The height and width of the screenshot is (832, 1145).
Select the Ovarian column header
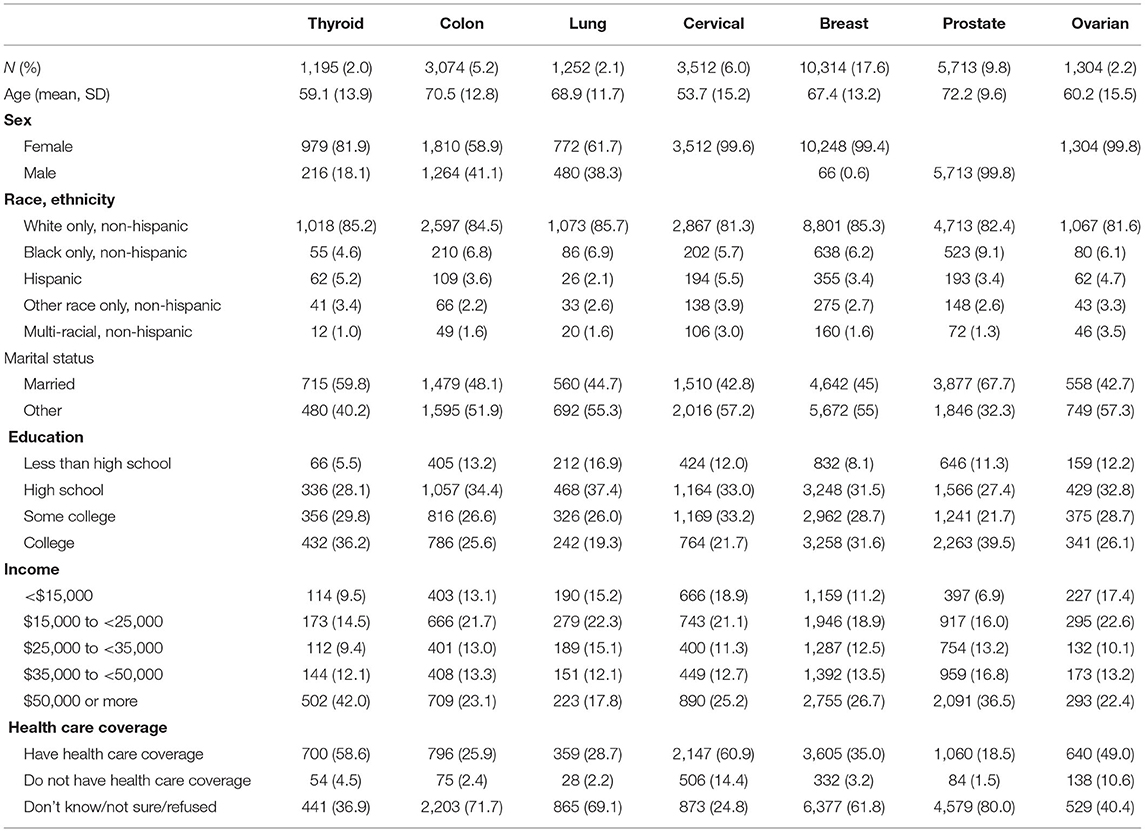point(1100,23)
